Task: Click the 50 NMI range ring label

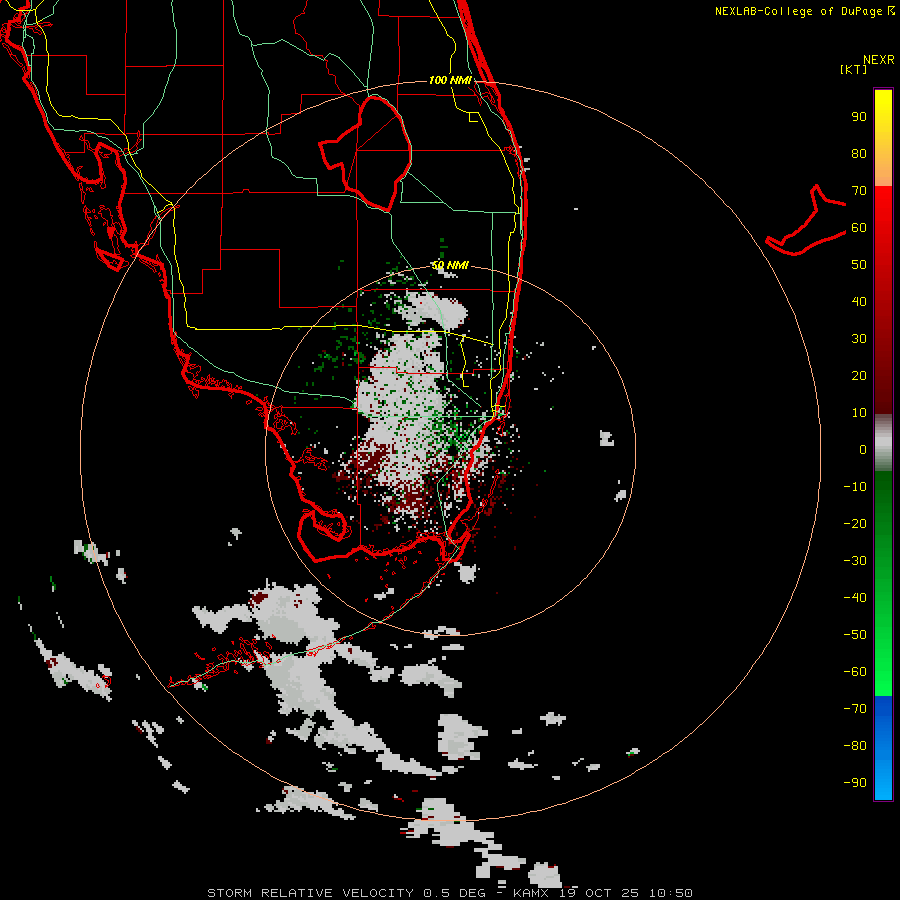Action: (451, 265)
